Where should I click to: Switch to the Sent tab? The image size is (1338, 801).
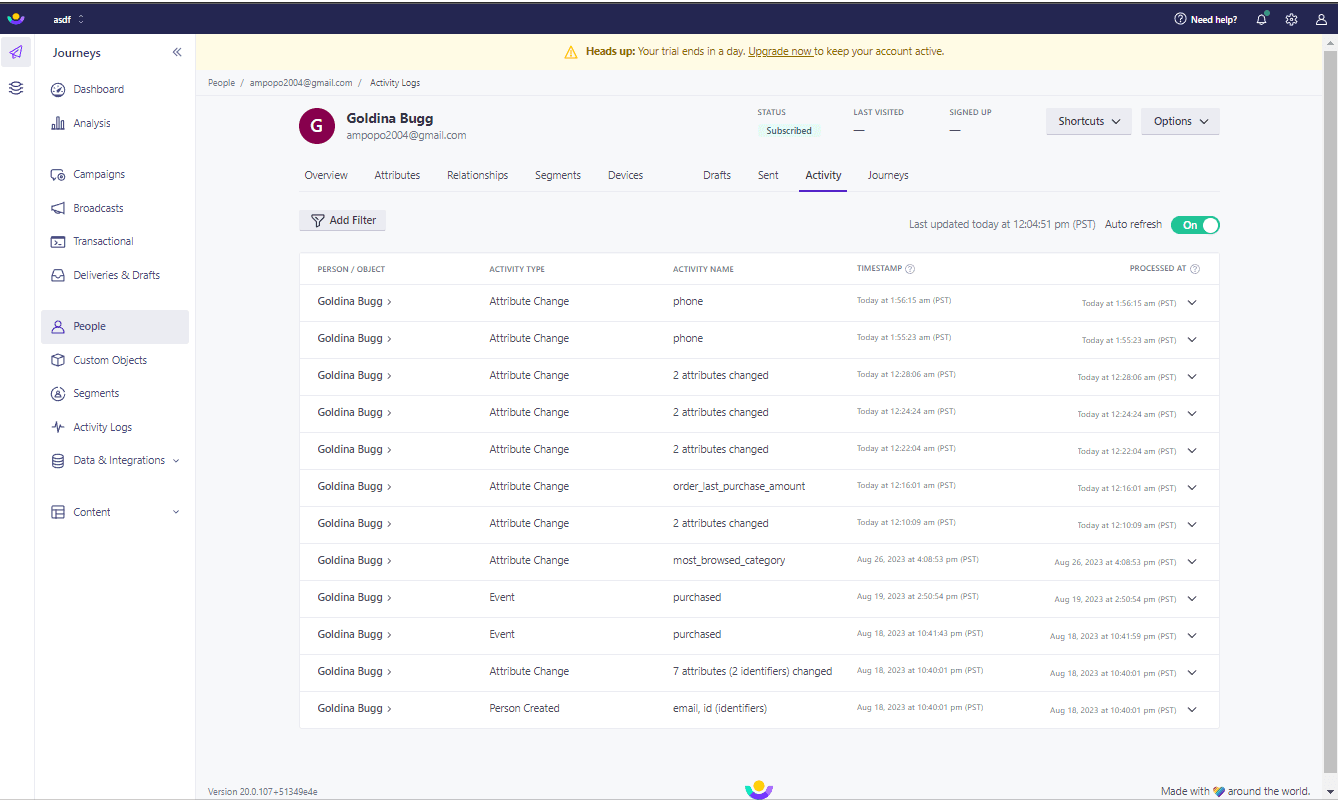pyautogui.click(x=768, y=175)
